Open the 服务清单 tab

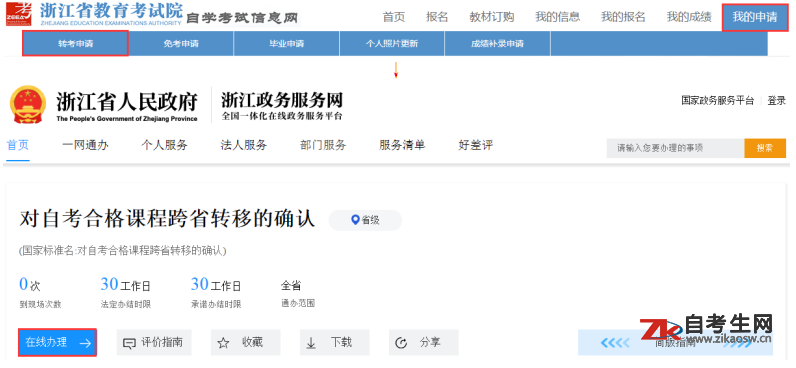[x=402, y=145]
